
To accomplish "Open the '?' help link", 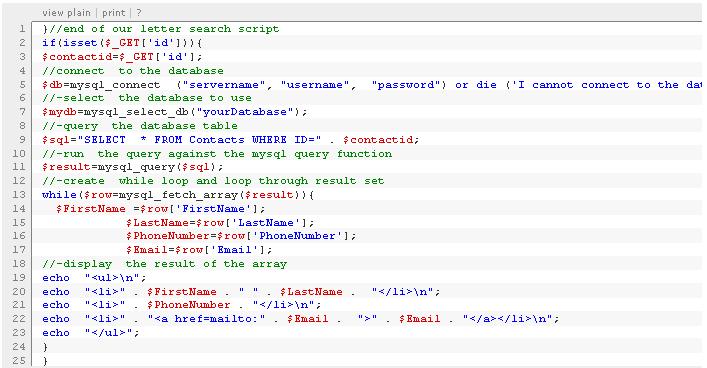I will 139,13.
